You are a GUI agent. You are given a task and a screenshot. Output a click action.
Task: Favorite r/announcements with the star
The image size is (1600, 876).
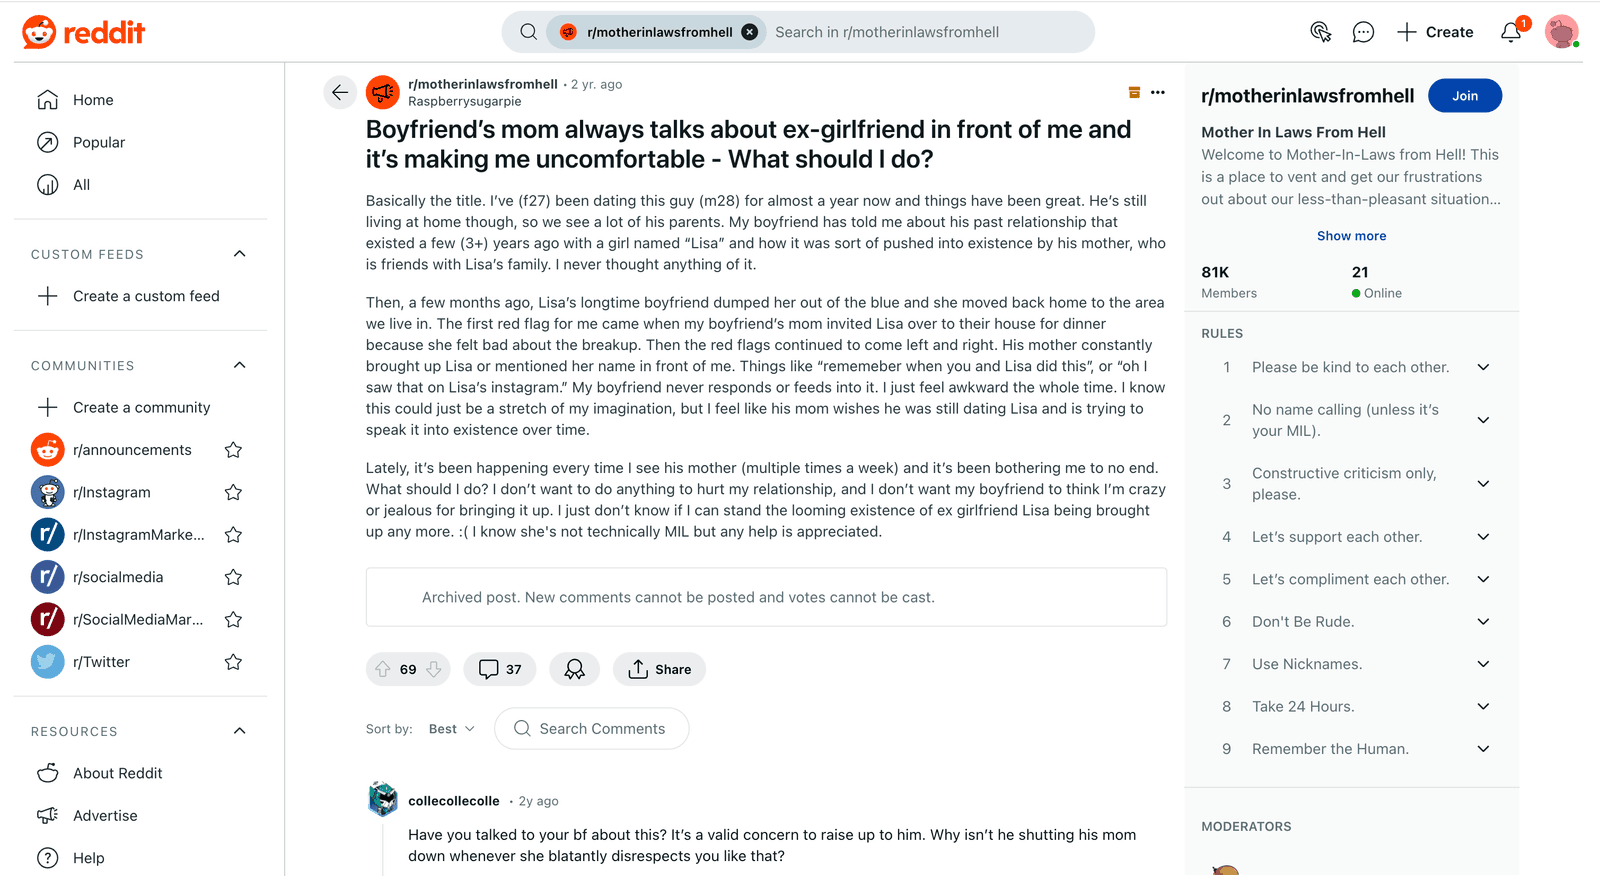[233, 450]
